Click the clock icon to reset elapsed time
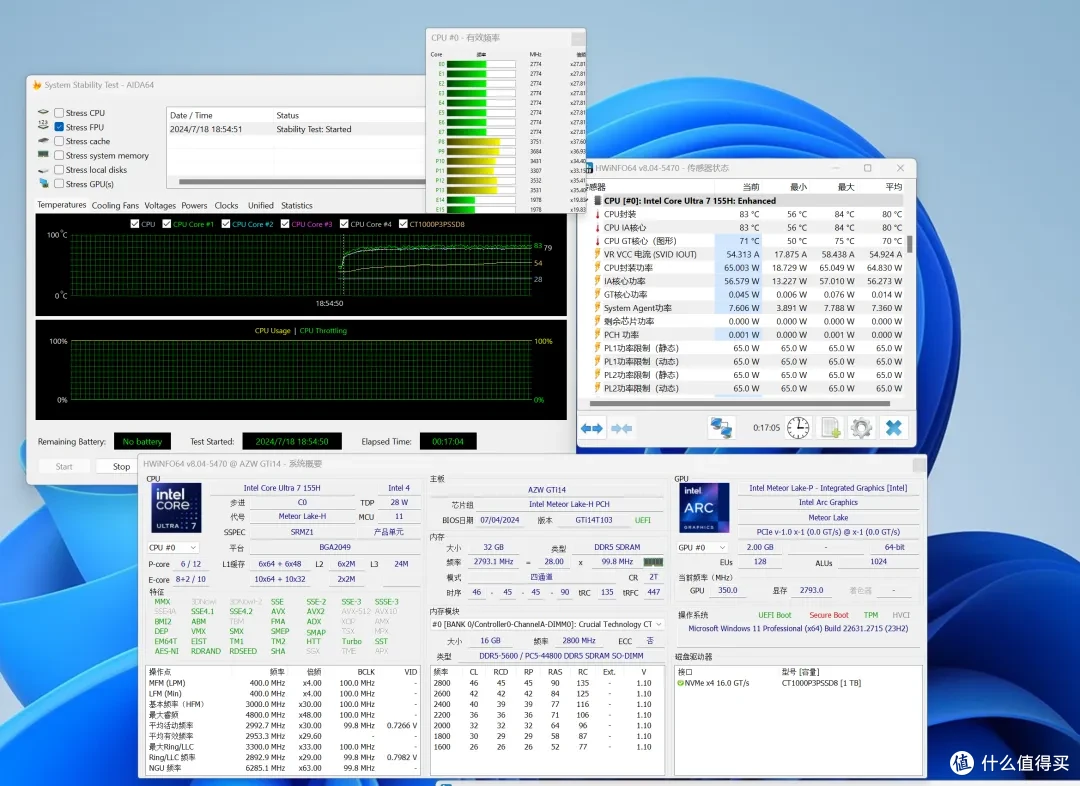 point(798,428)
